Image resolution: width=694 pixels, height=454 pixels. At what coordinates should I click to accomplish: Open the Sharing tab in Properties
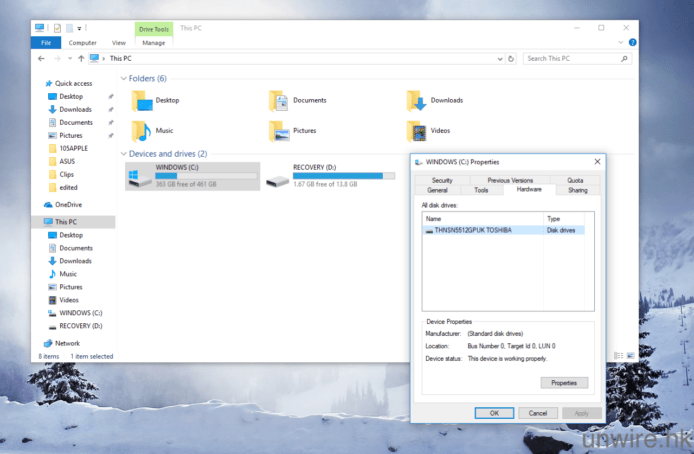point(578,190)
